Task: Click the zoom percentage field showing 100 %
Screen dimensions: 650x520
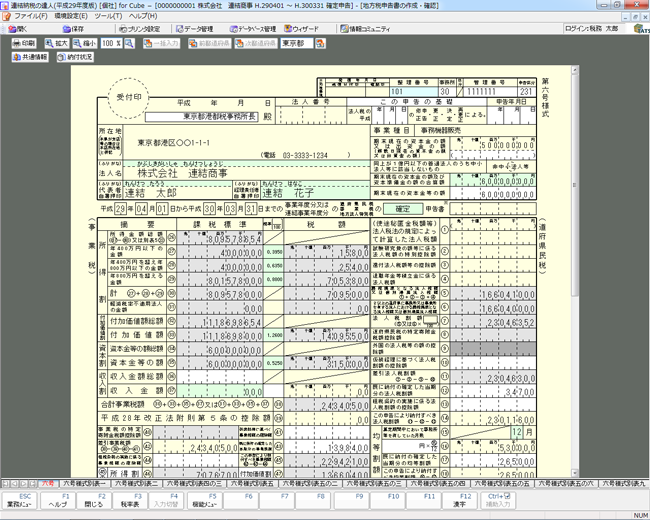Action: click(111, 43)
